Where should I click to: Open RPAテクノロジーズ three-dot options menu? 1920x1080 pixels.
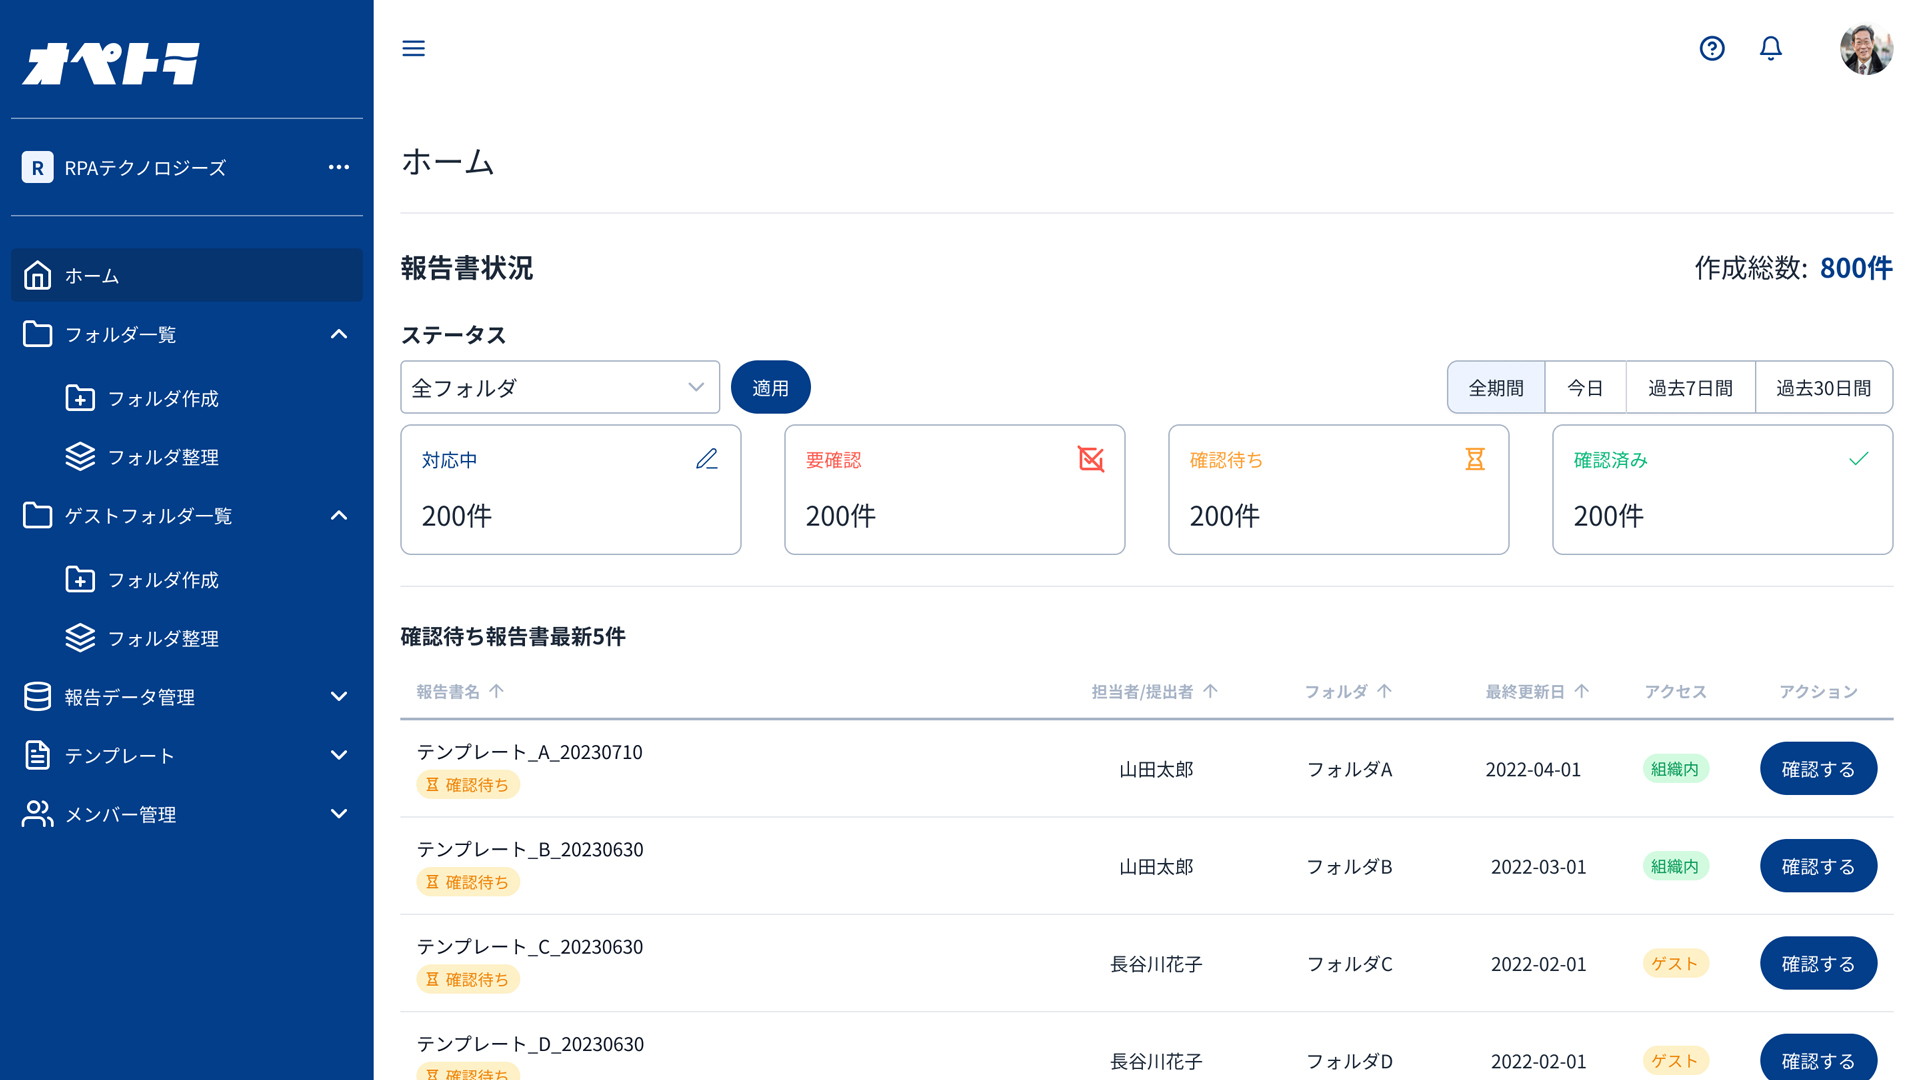click(x=339, y=167)
